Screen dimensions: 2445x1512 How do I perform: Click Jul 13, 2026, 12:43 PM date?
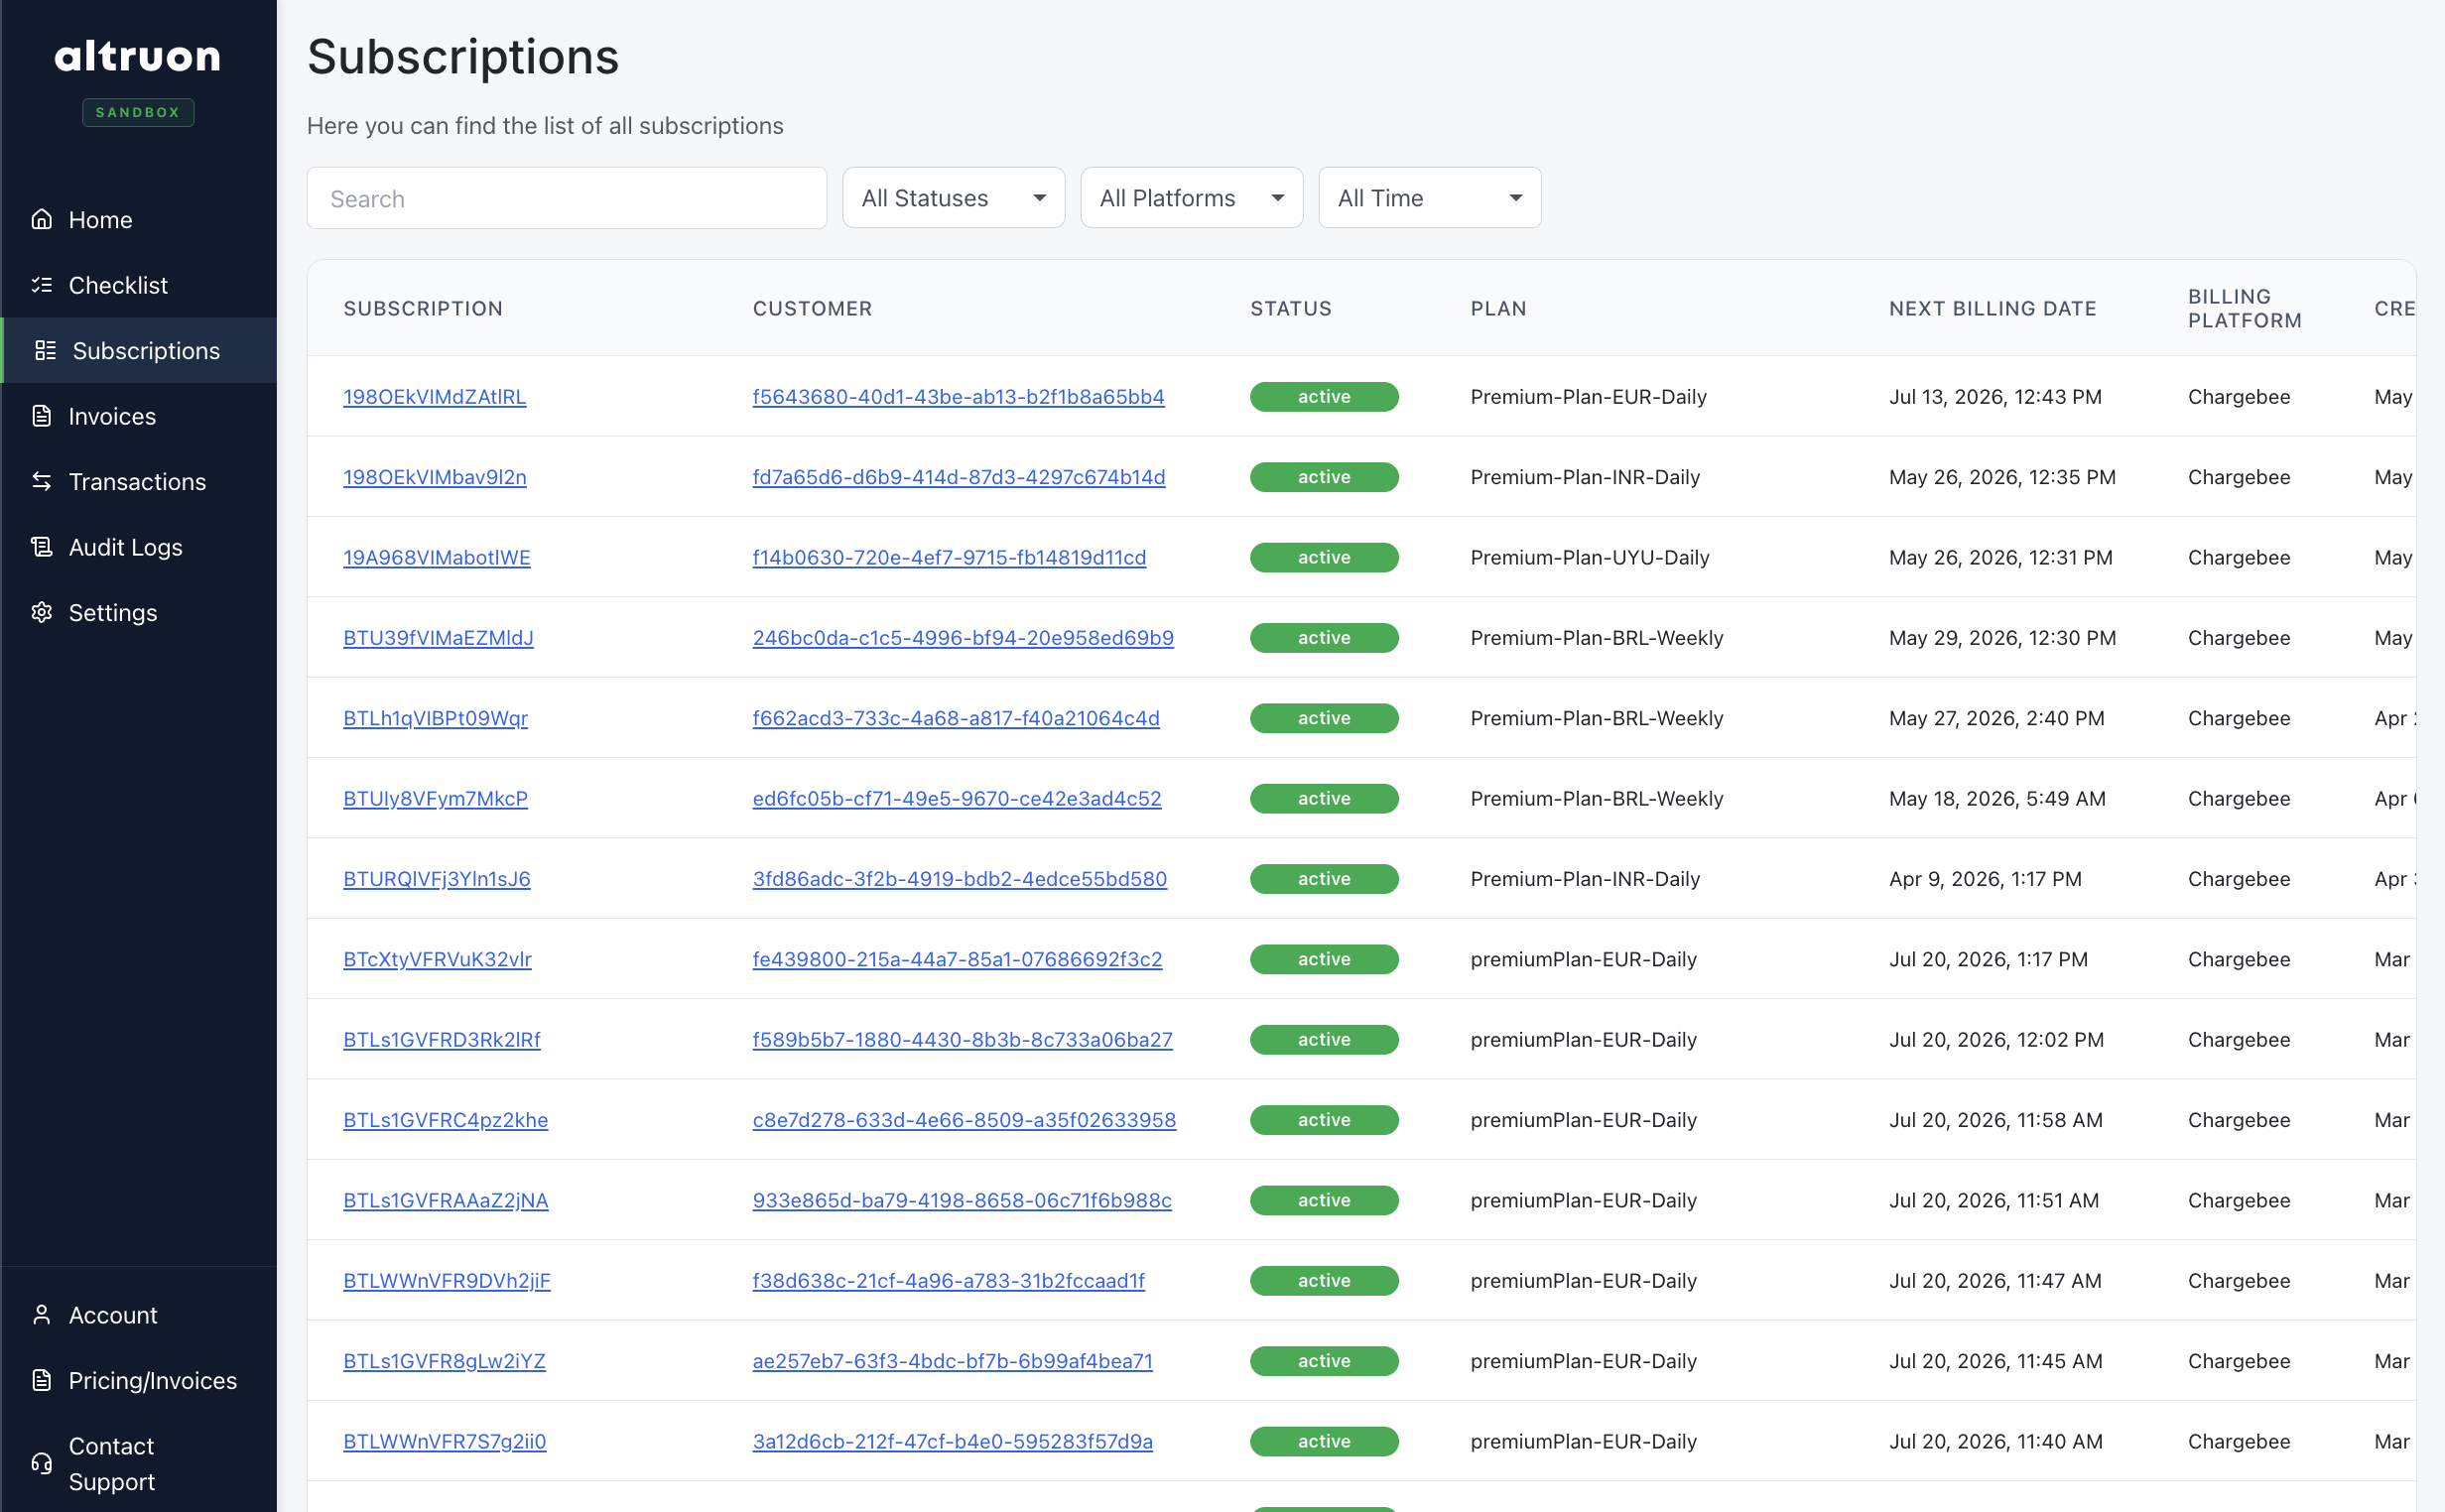point(1995,397)
